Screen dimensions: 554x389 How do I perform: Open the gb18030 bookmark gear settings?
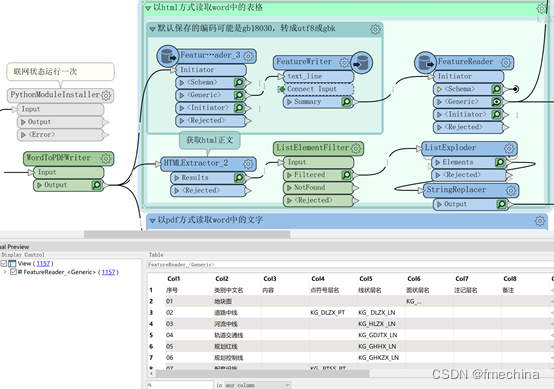pos(375,29)
